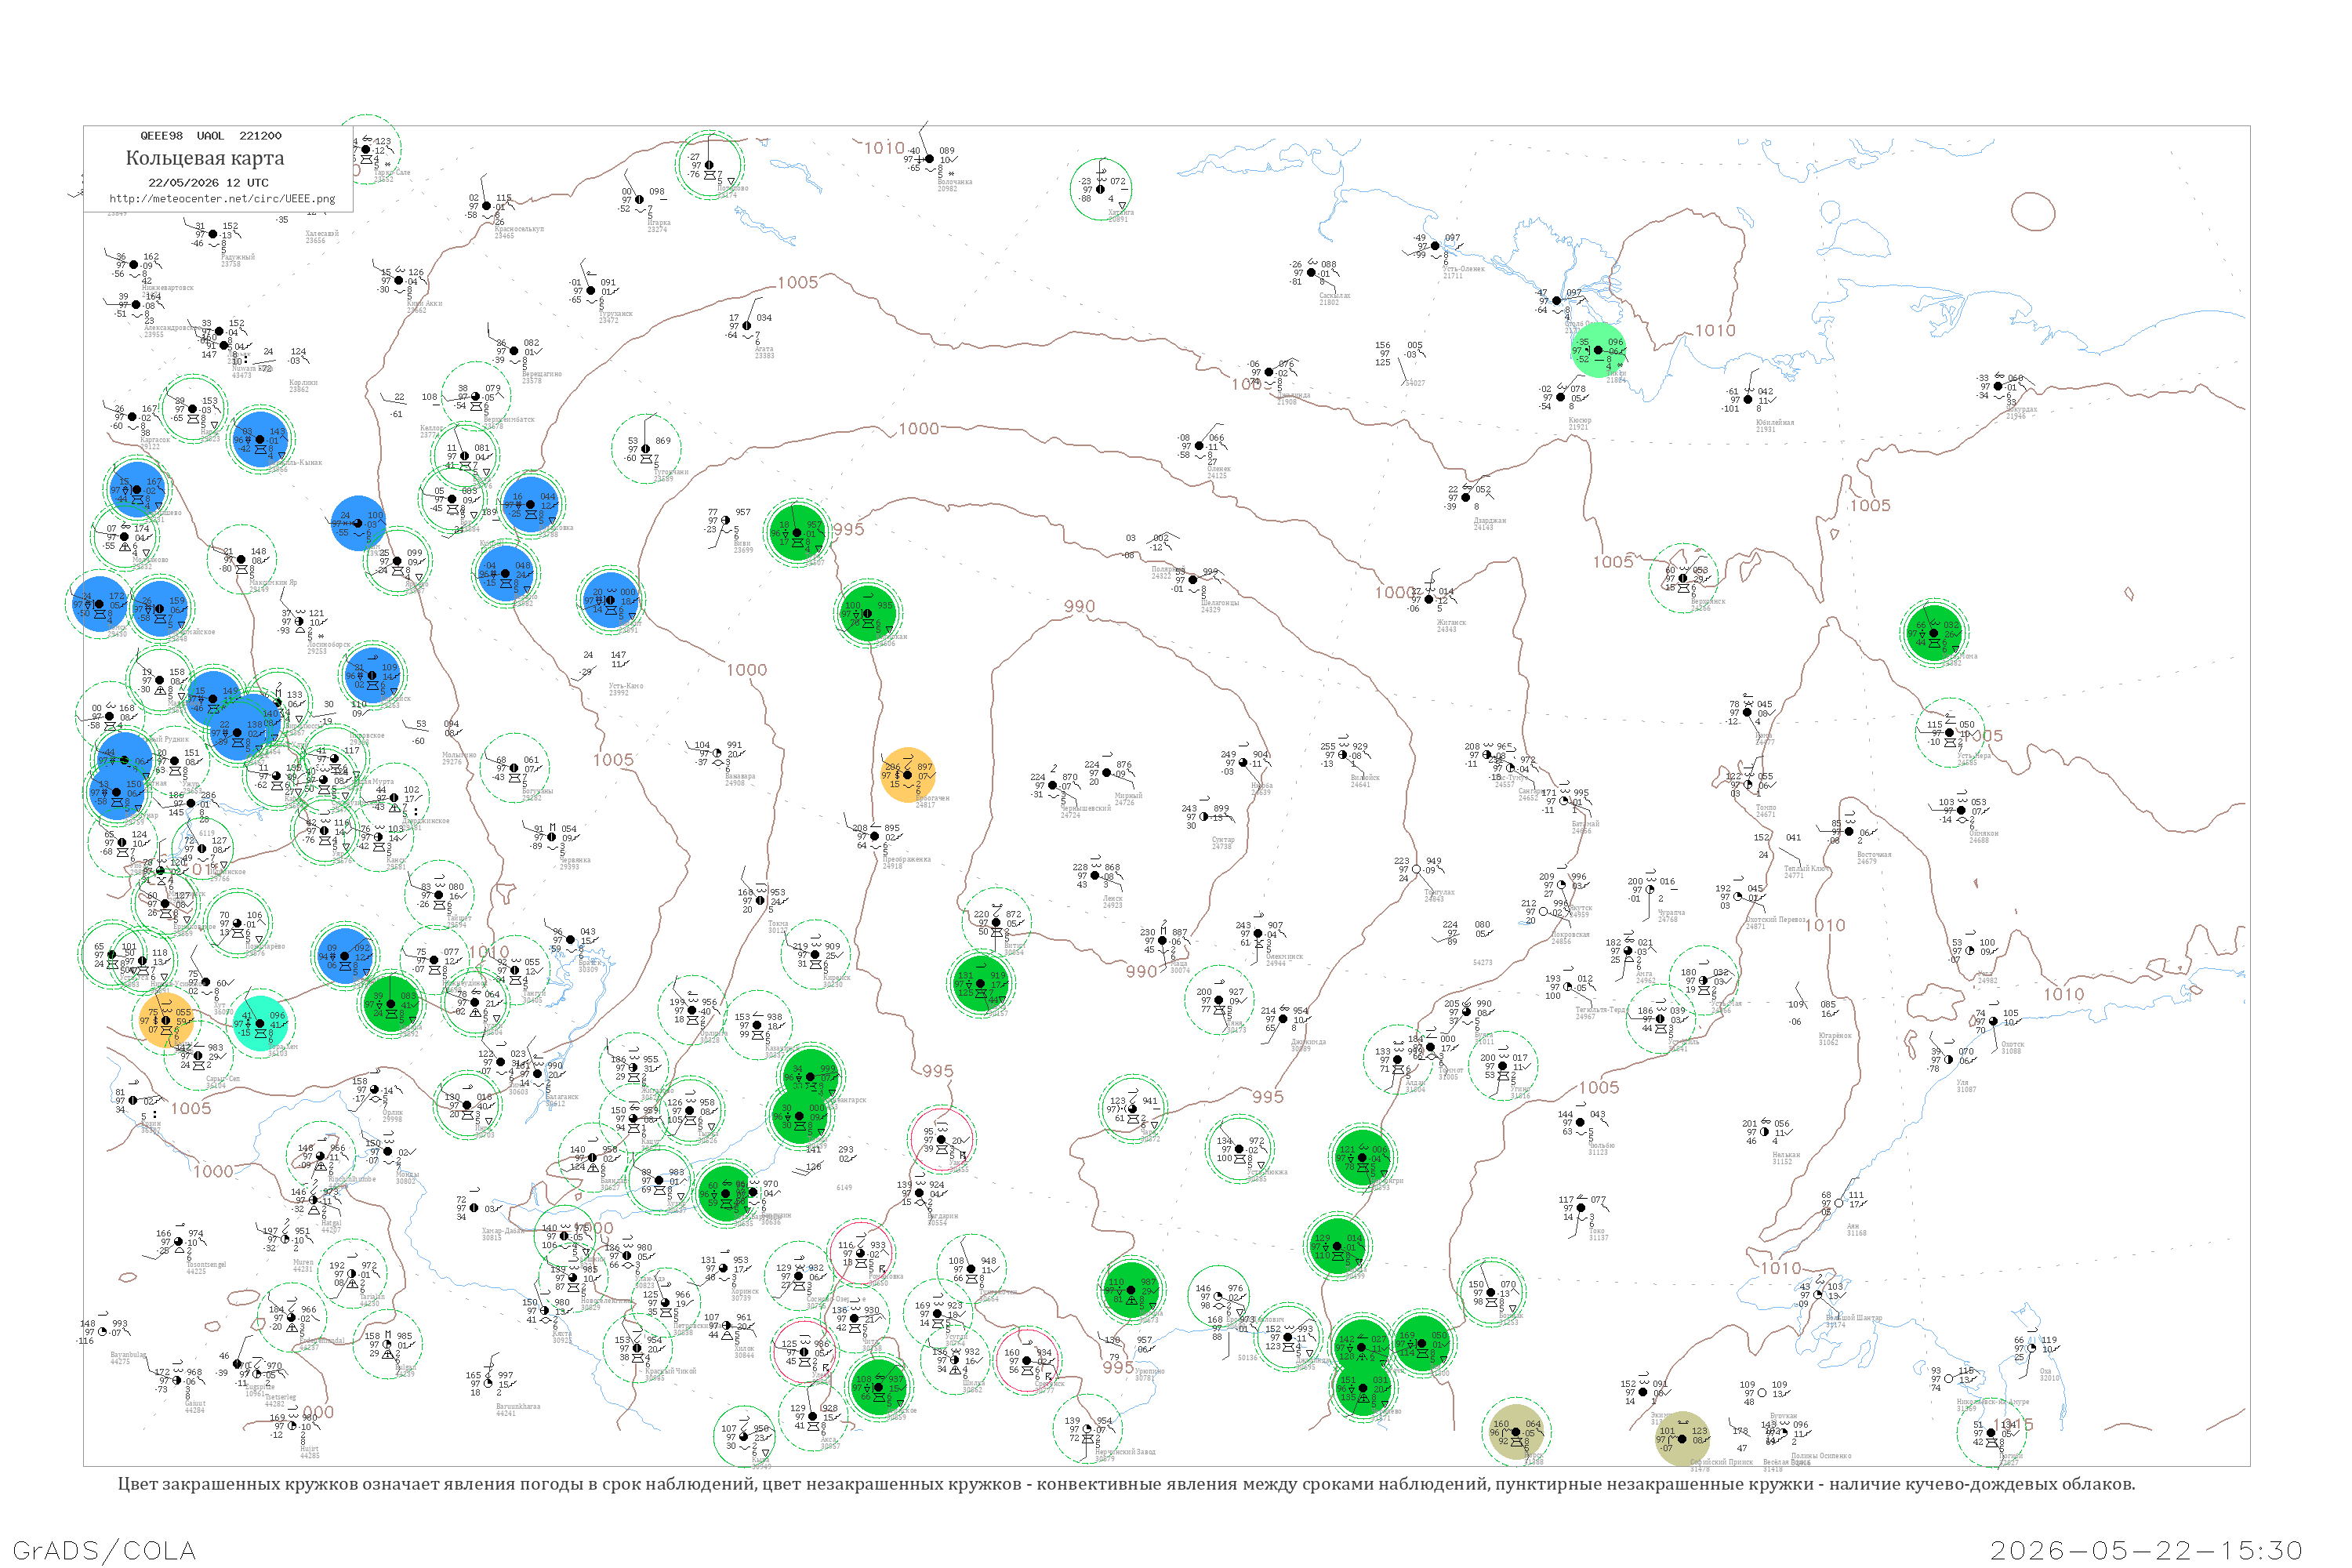
Task: Select the orange-filled Ербогачен station circle
Action: 908,775
